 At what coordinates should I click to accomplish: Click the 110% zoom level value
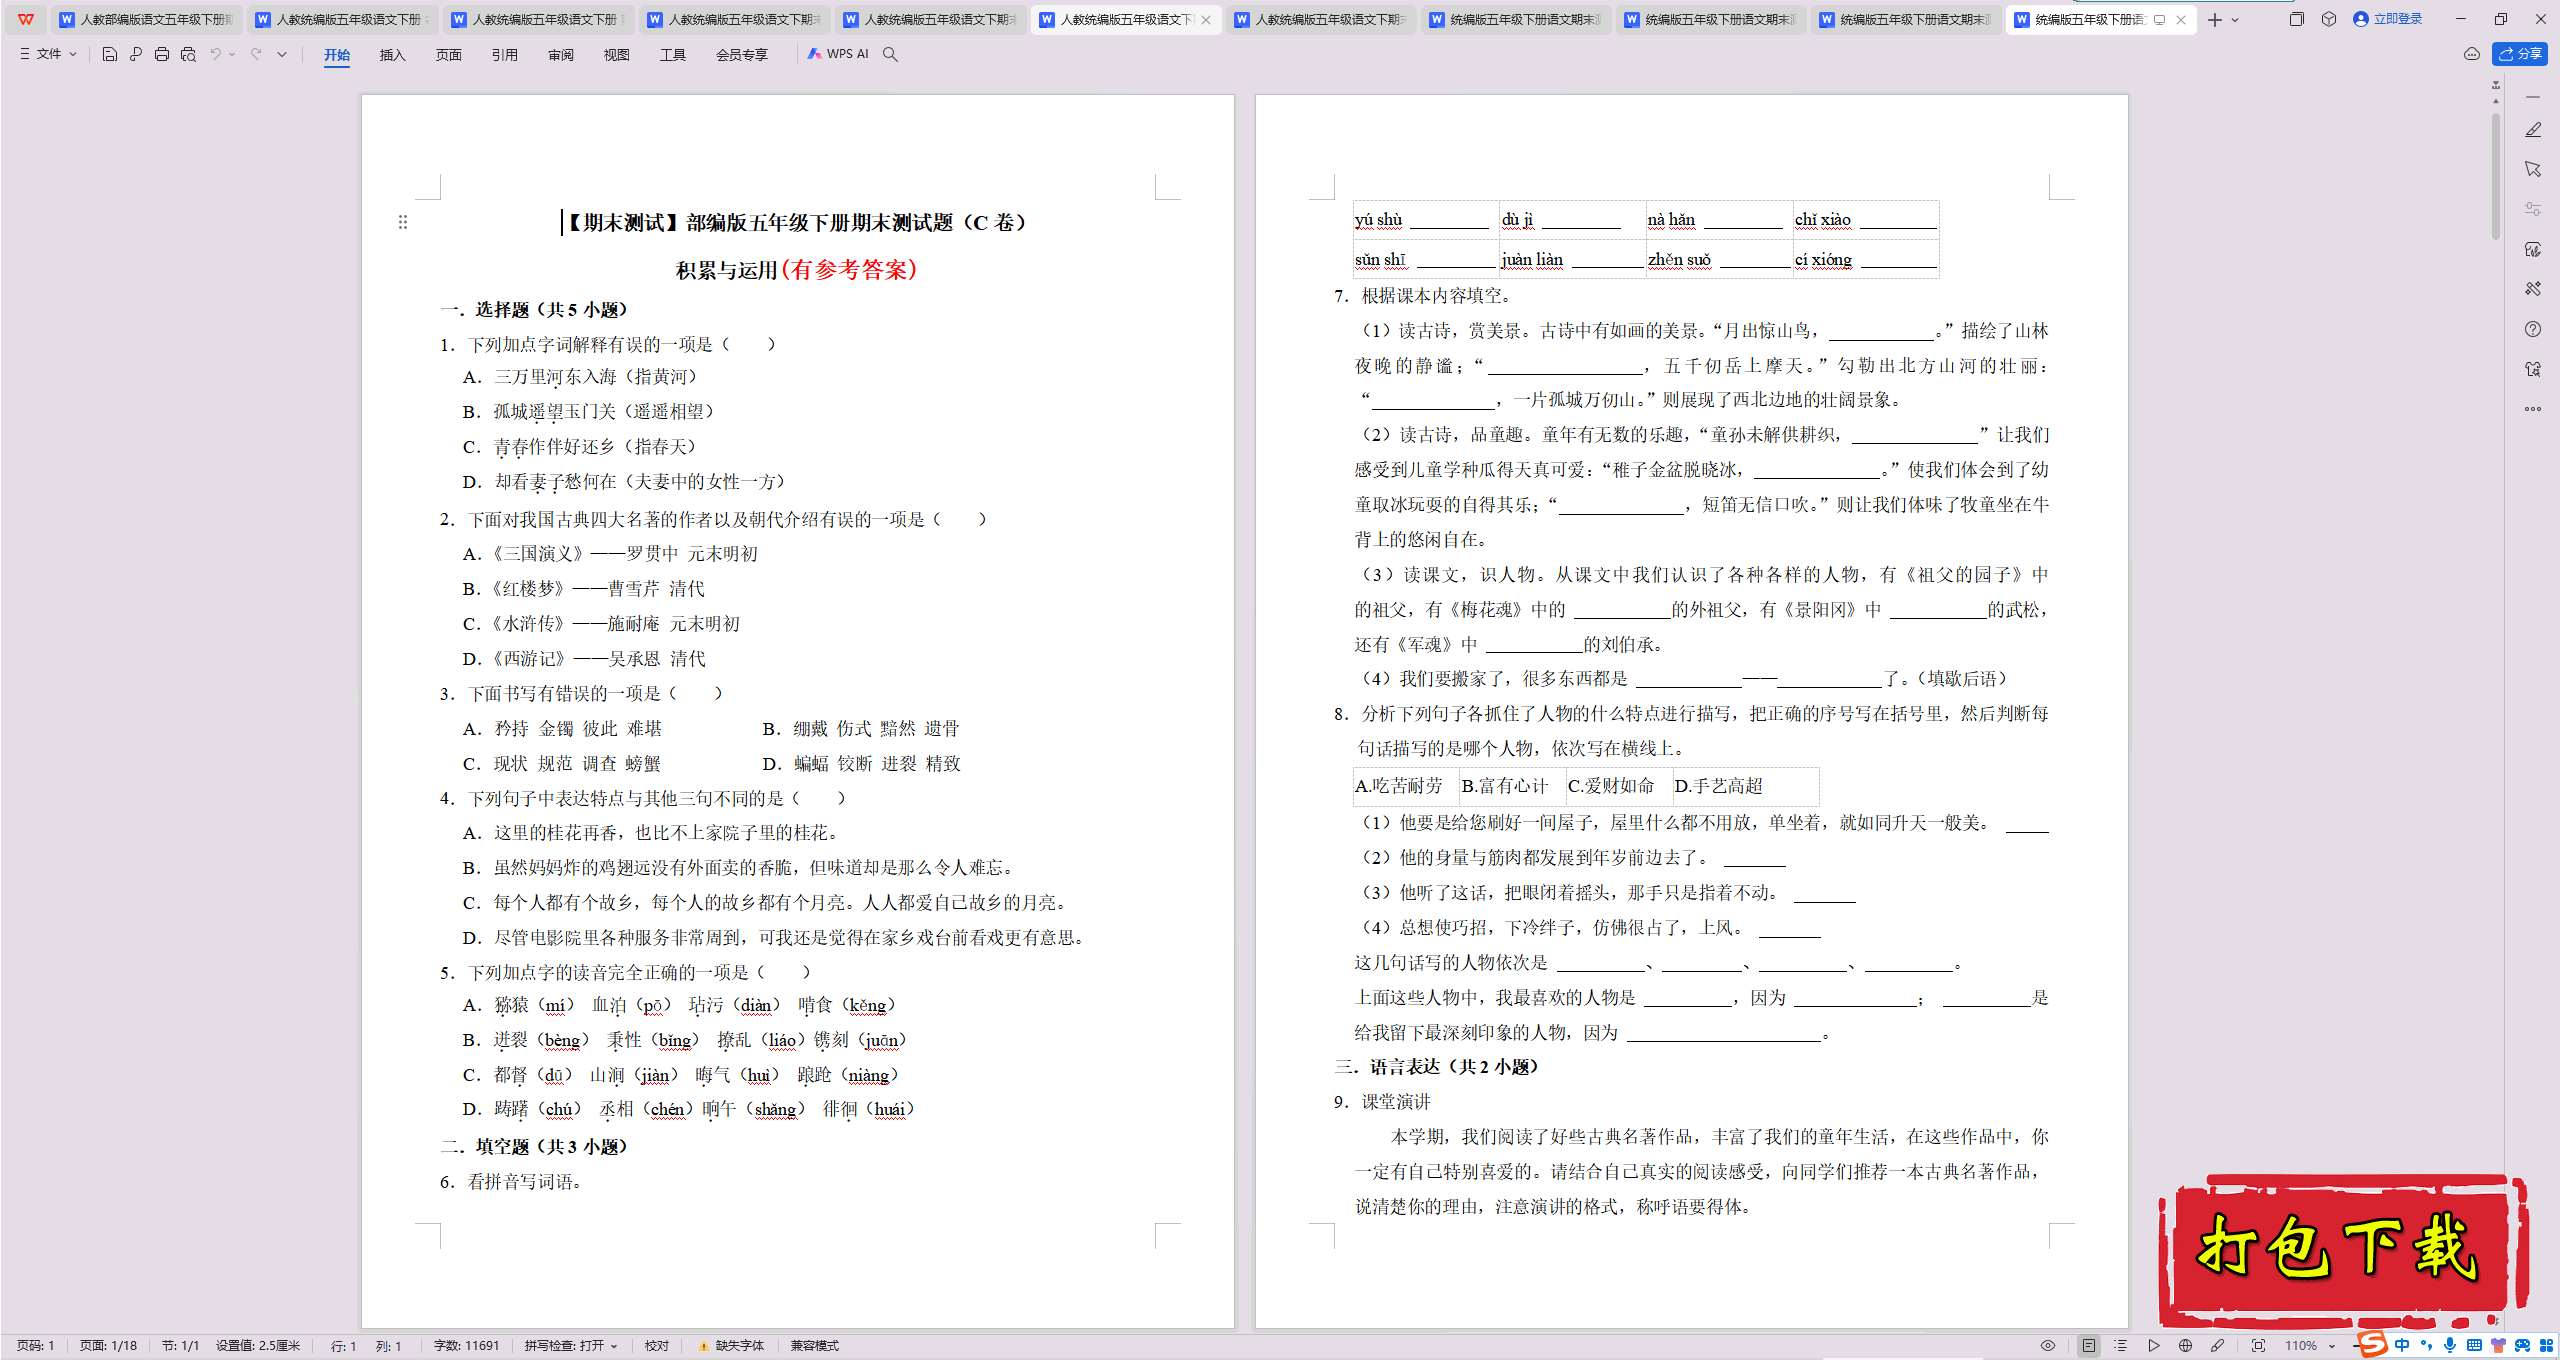click(2301, 1346)
